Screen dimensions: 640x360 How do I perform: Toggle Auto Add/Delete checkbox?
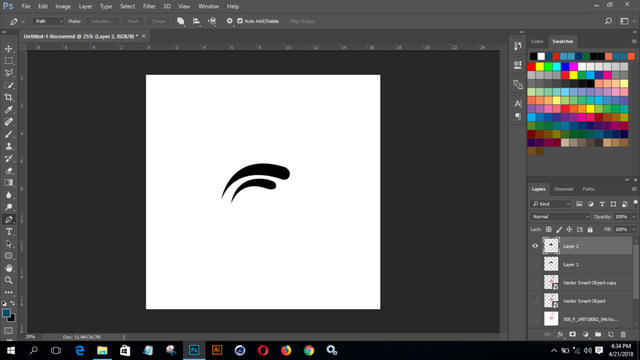pos(240,21)
